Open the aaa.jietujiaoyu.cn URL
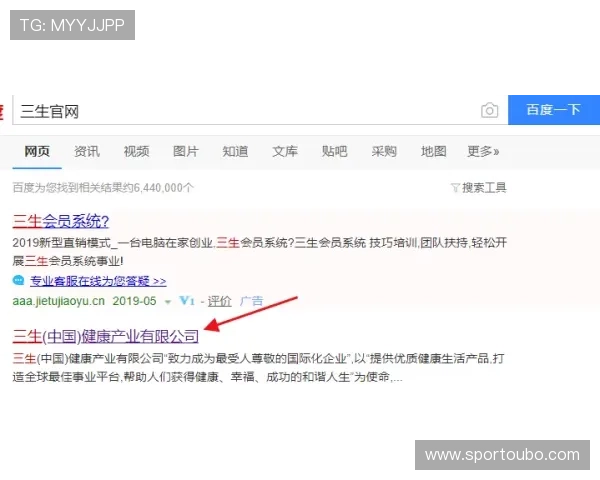The height and width of the screenshot is (480, 600). click(59, 301)
